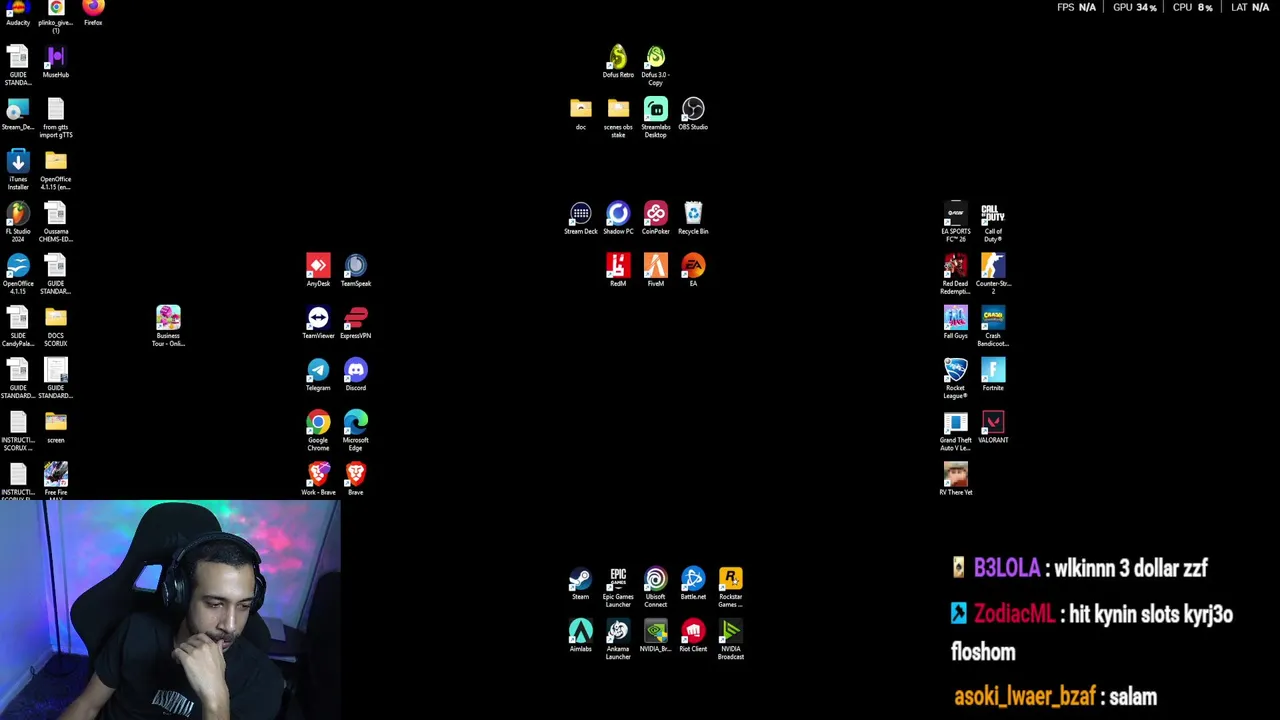Open the Aimlabs shortcut
This screenshot has height=720, width=1280.
click(x=581, y=635)
